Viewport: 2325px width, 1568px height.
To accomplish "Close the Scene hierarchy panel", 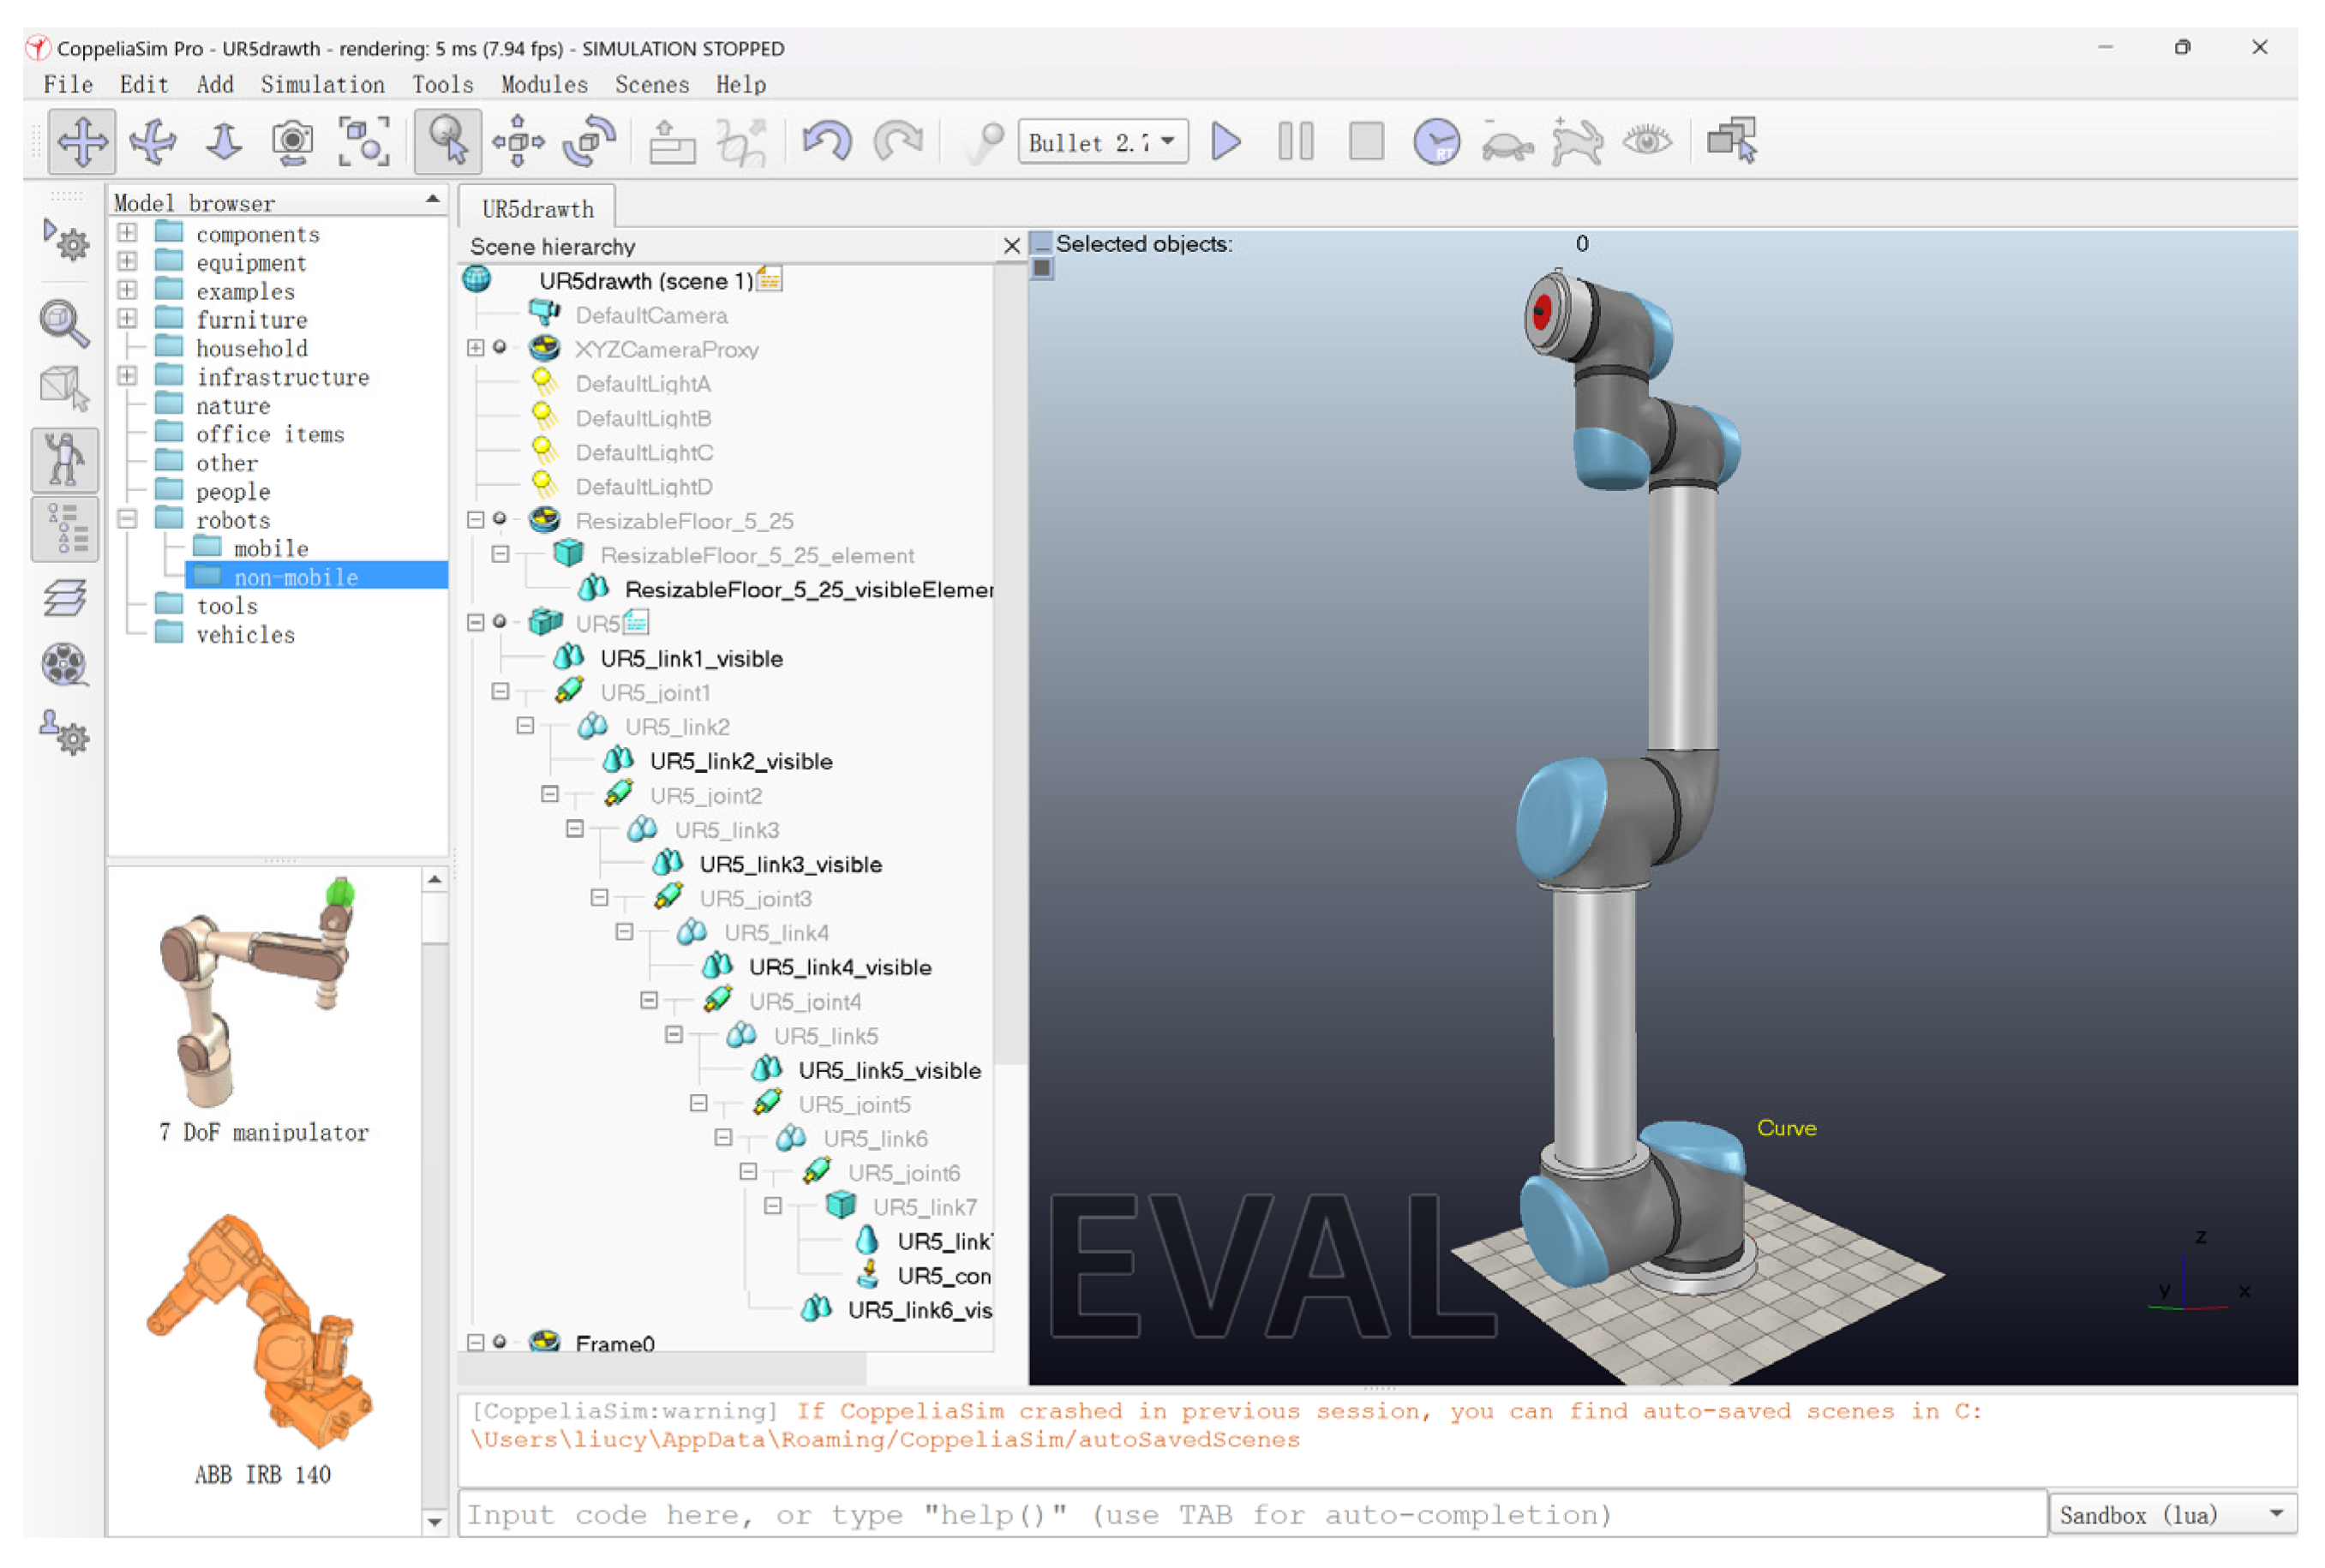I will click(1011, 246).
